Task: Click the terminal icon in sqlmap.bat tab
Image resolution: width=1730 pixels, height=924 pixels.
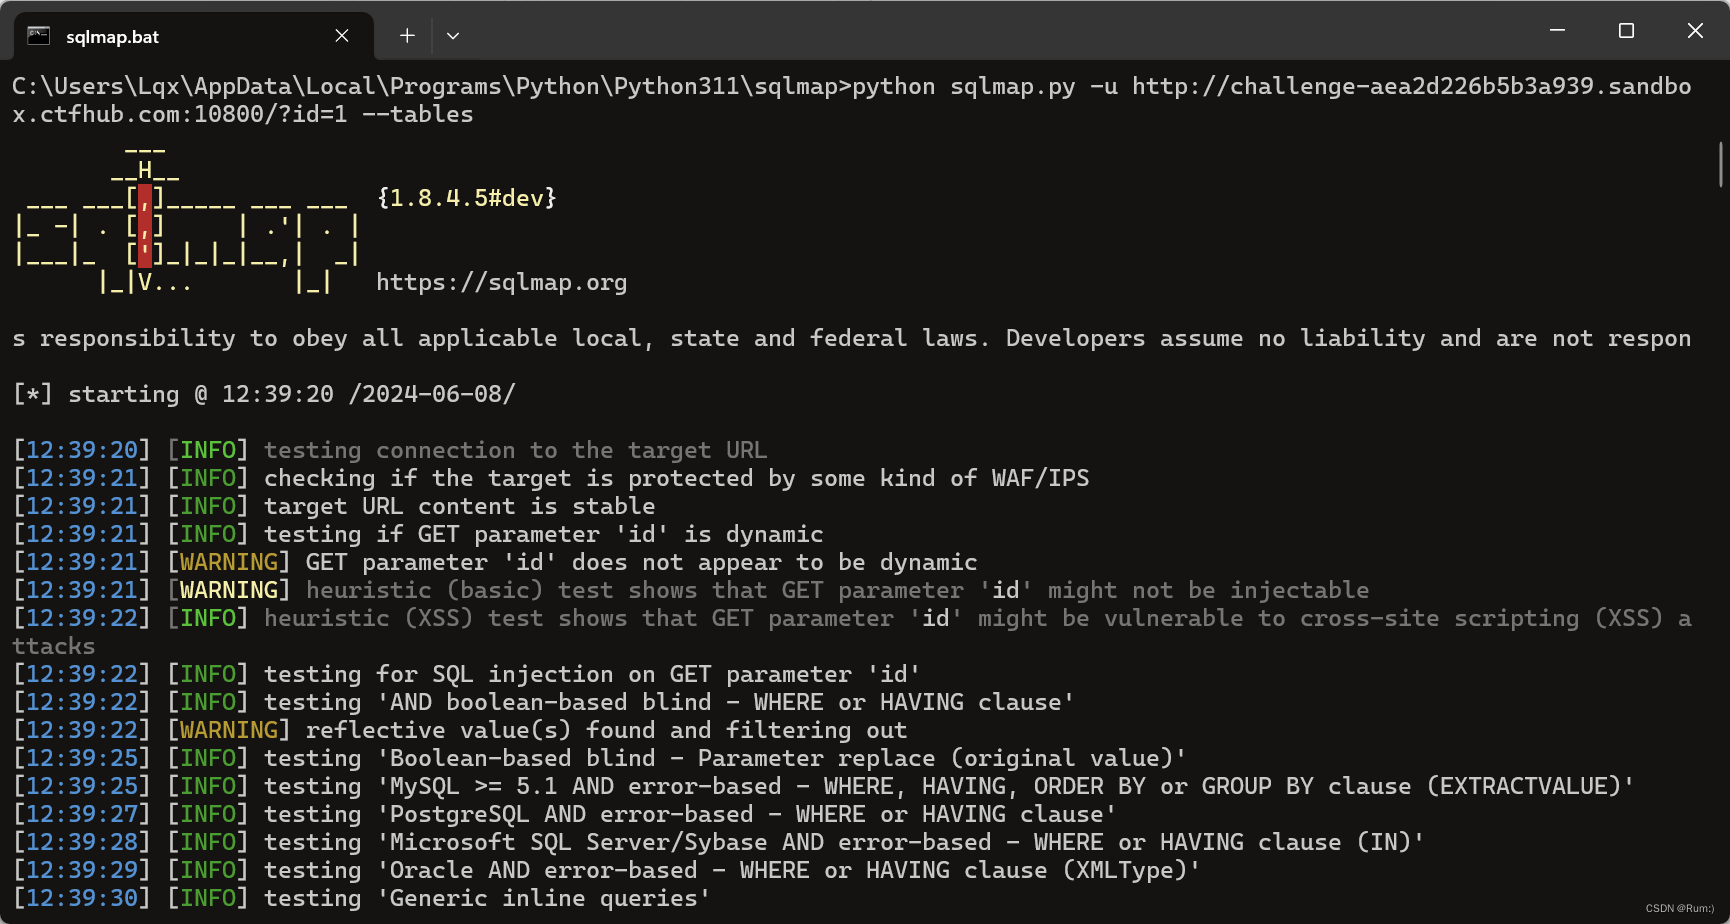Action: [x=39, y=36]
